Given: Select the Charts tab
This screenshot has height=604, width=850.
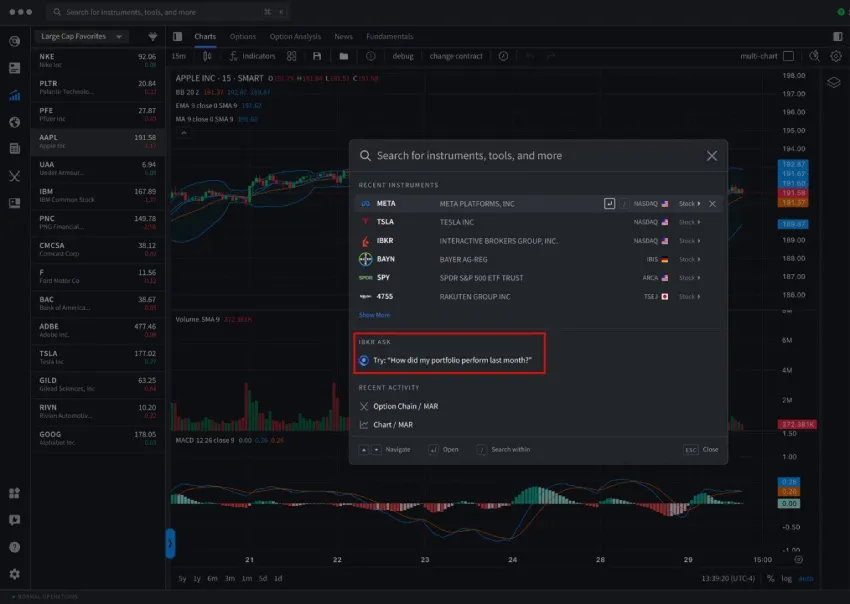Looking at the screenshot, I should 205,36.
